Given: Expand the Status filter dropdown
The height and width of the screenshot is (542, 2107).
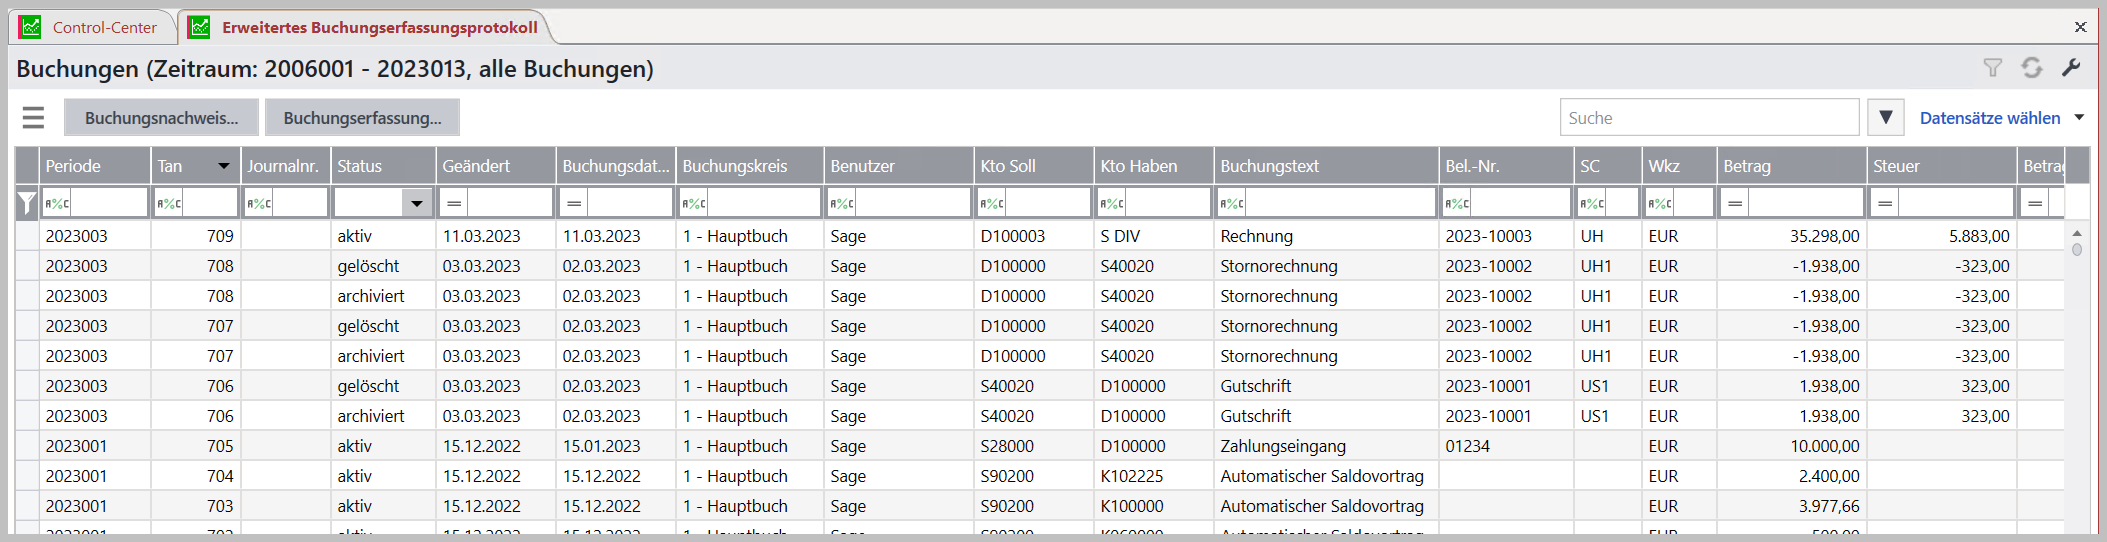Looking at the screenshot, I should coord(416,204).
